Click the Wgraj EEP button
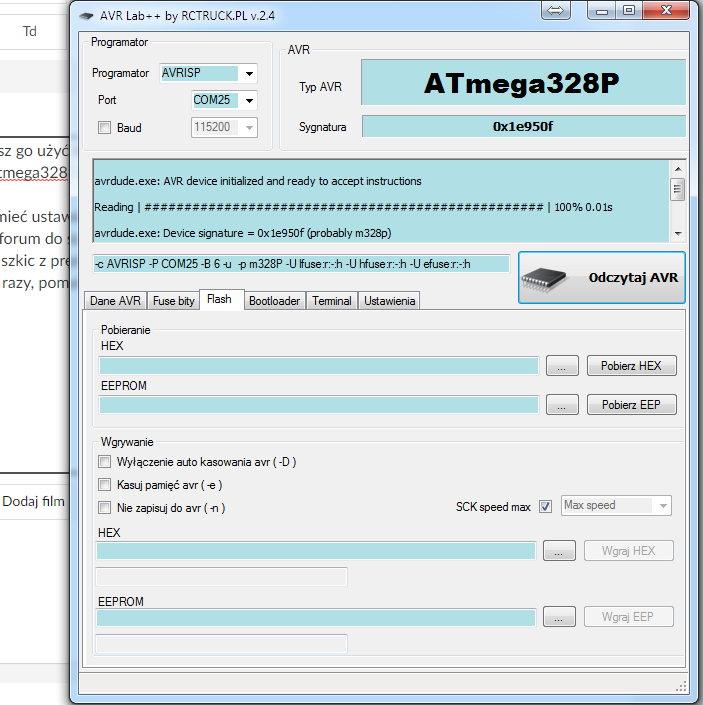This screenshot has width=703, height=705. pos(628,617)
